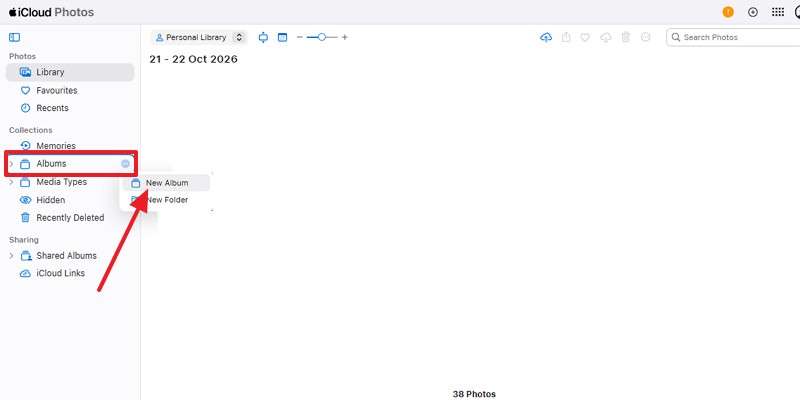The height and width of the screenshot is (400, 800).
Task: Open Recently Deleted
Action: (70, 218)
